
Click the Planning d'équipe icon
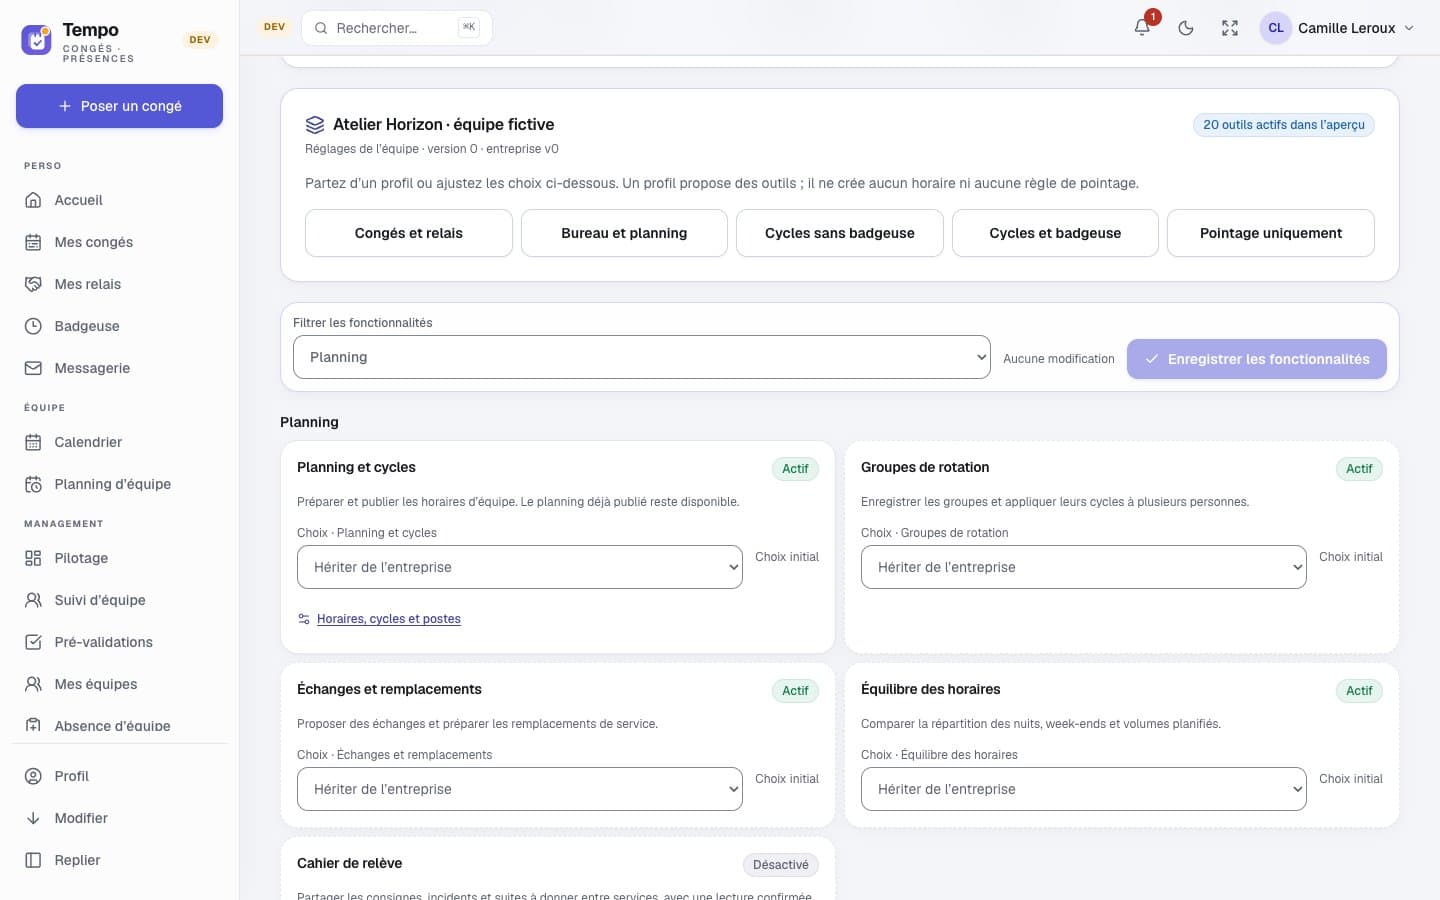[33, 484]
